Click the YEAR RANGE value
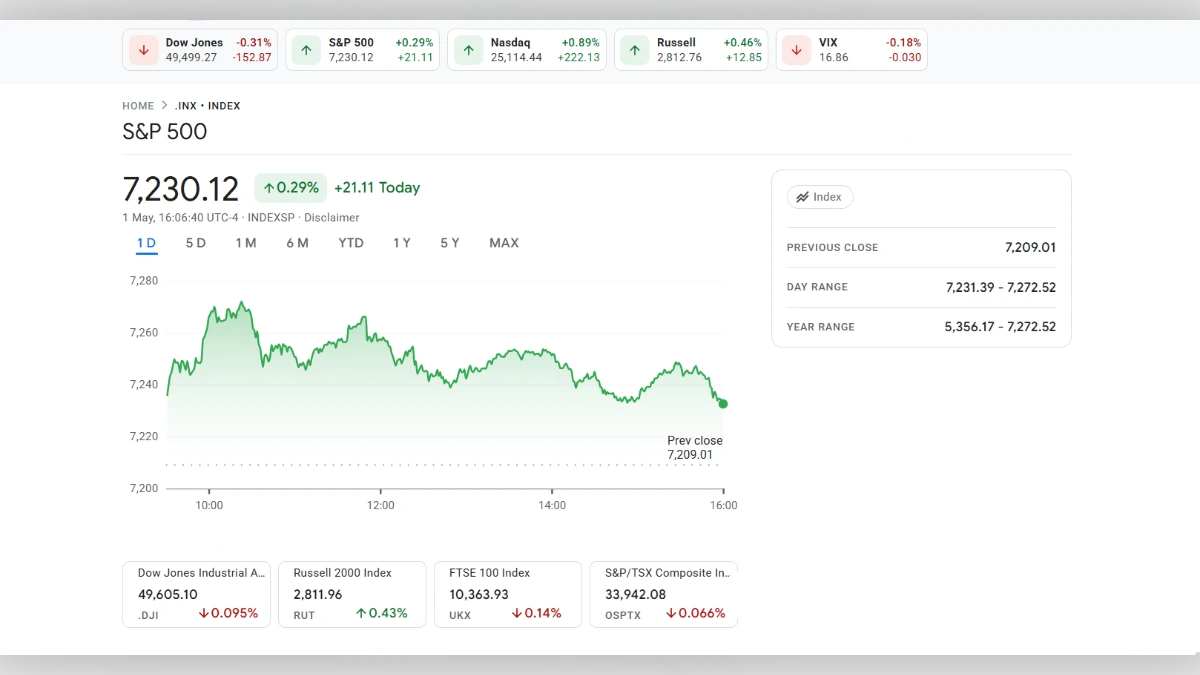Screen dimensions: 1200x675 [1000, 327]
